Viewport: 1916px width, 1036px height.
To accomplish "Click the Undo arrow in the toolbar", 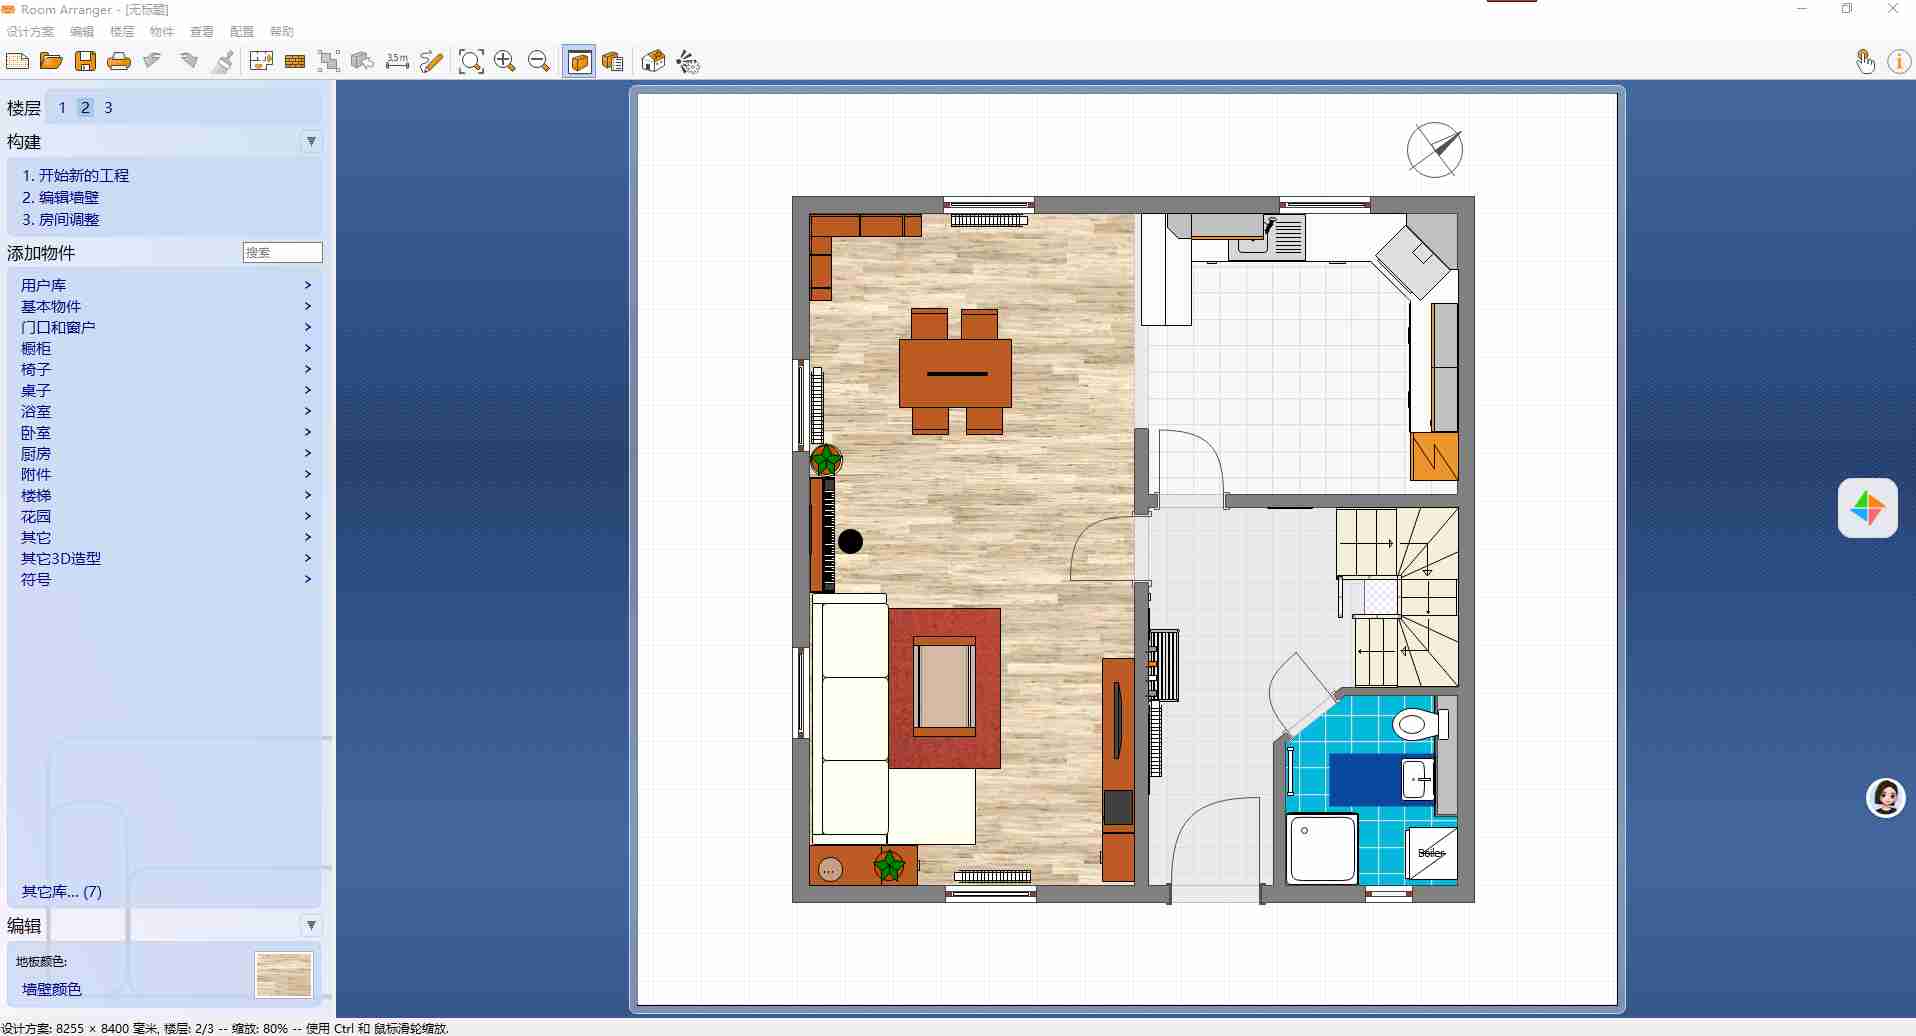I will [x=153, y=62].
